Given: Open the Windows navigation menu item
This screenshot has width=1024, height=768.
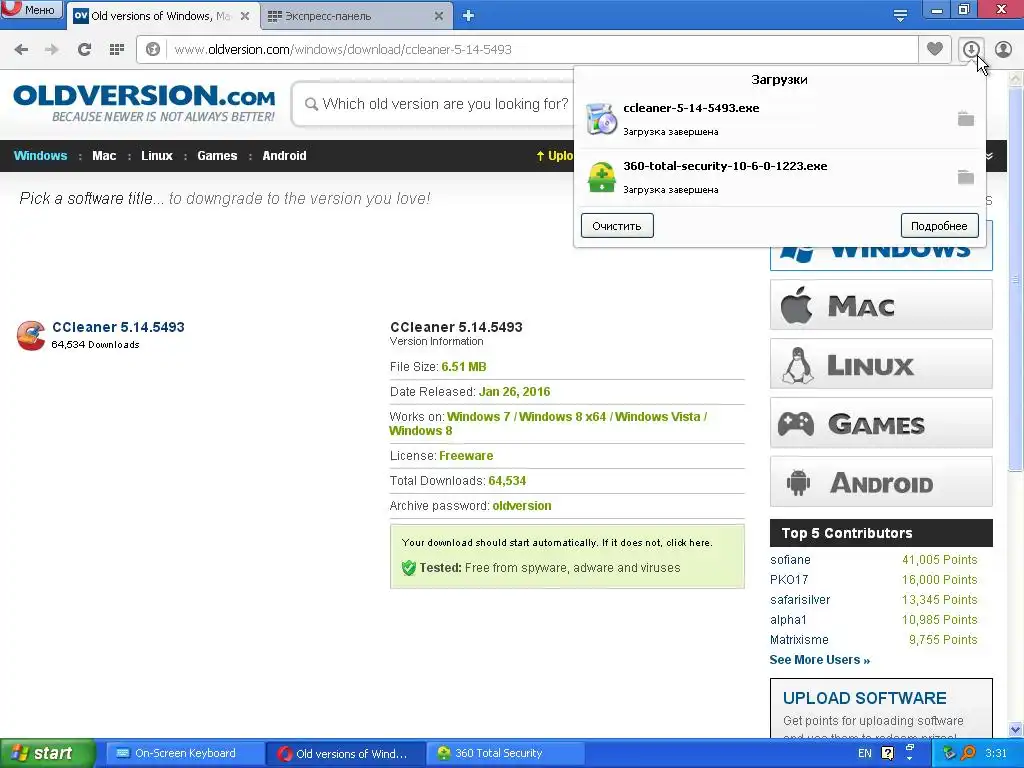Looking at the screenshot, I should pyautogui.click(x=40, y=155).
